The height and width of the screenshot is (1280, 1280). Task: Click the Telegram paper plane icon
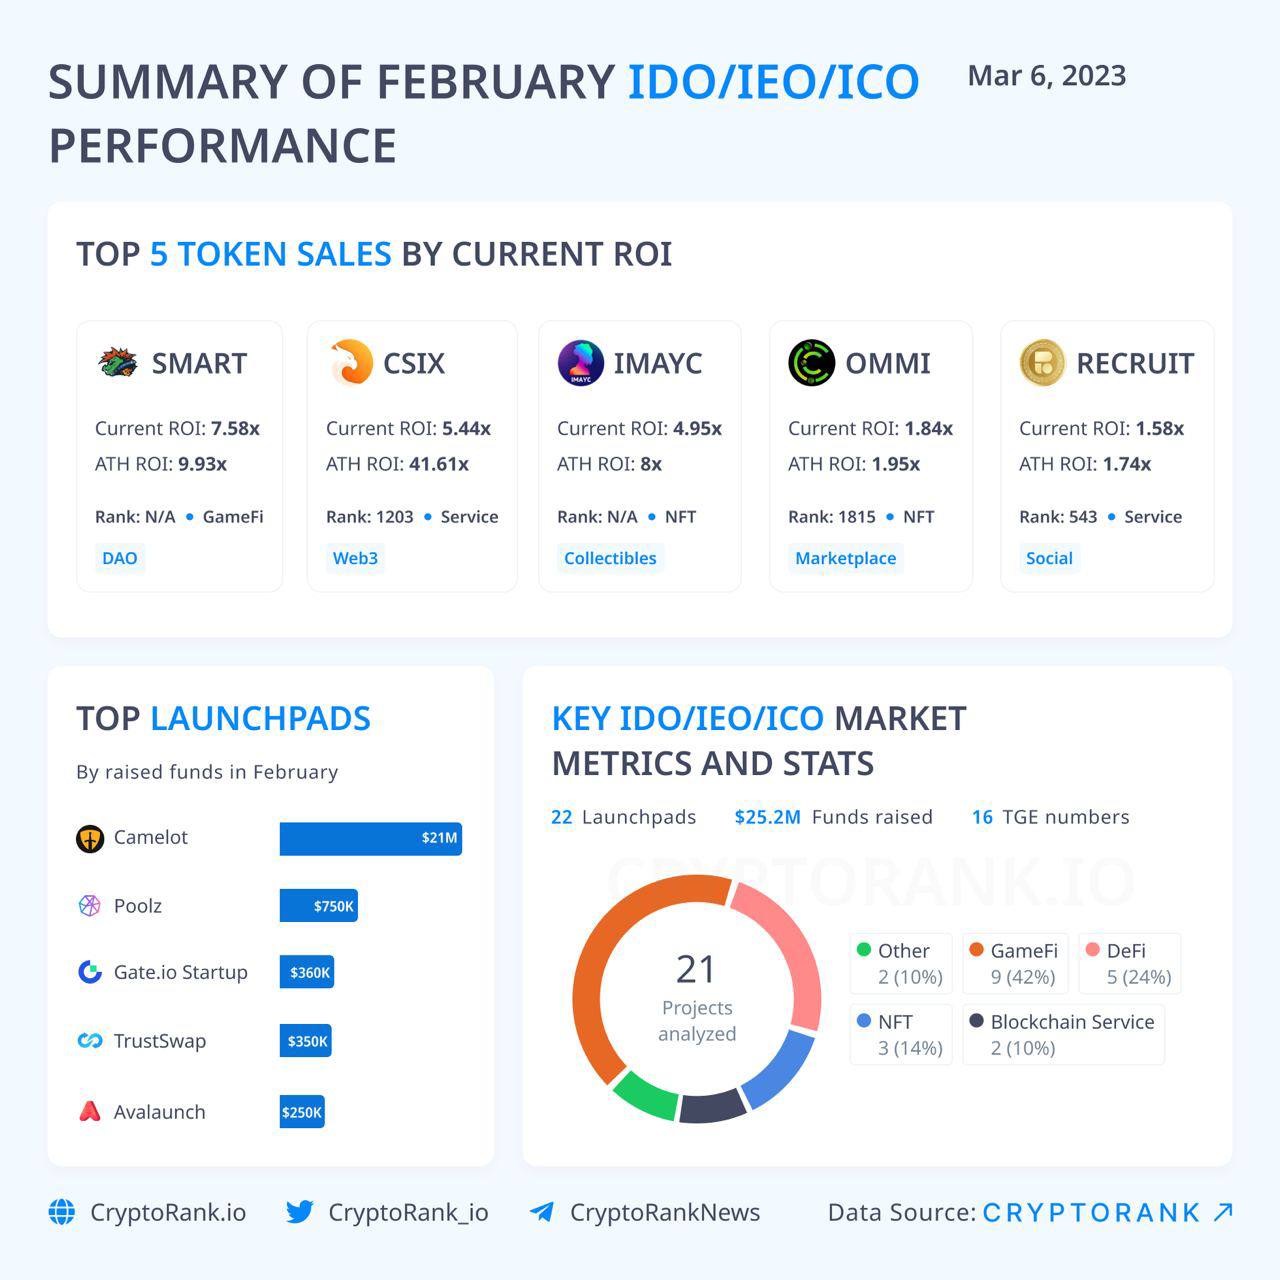pyautogui.click(x=542, y=1212)
